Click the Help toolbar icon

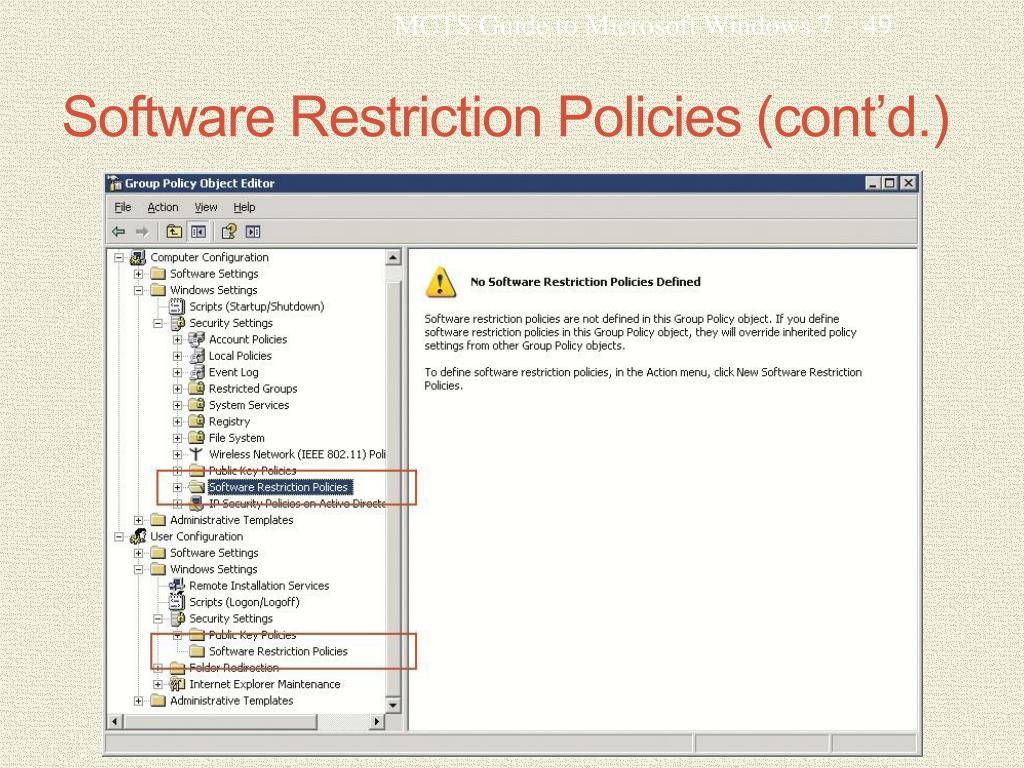click(229, 231)
